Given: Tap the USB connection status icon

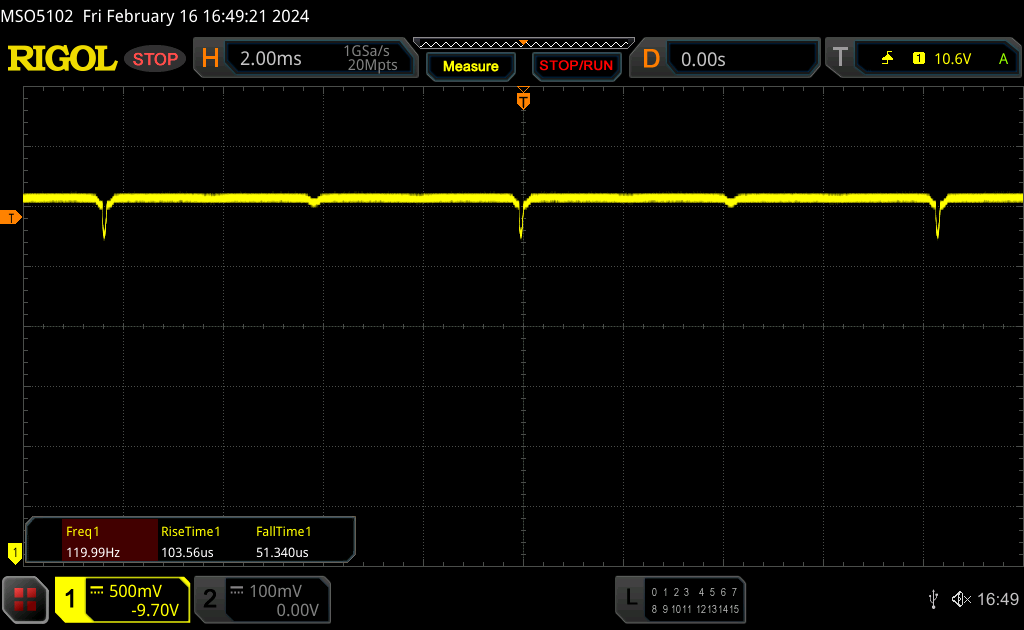Looking at the screenshot, I should [x=933, y=599].
